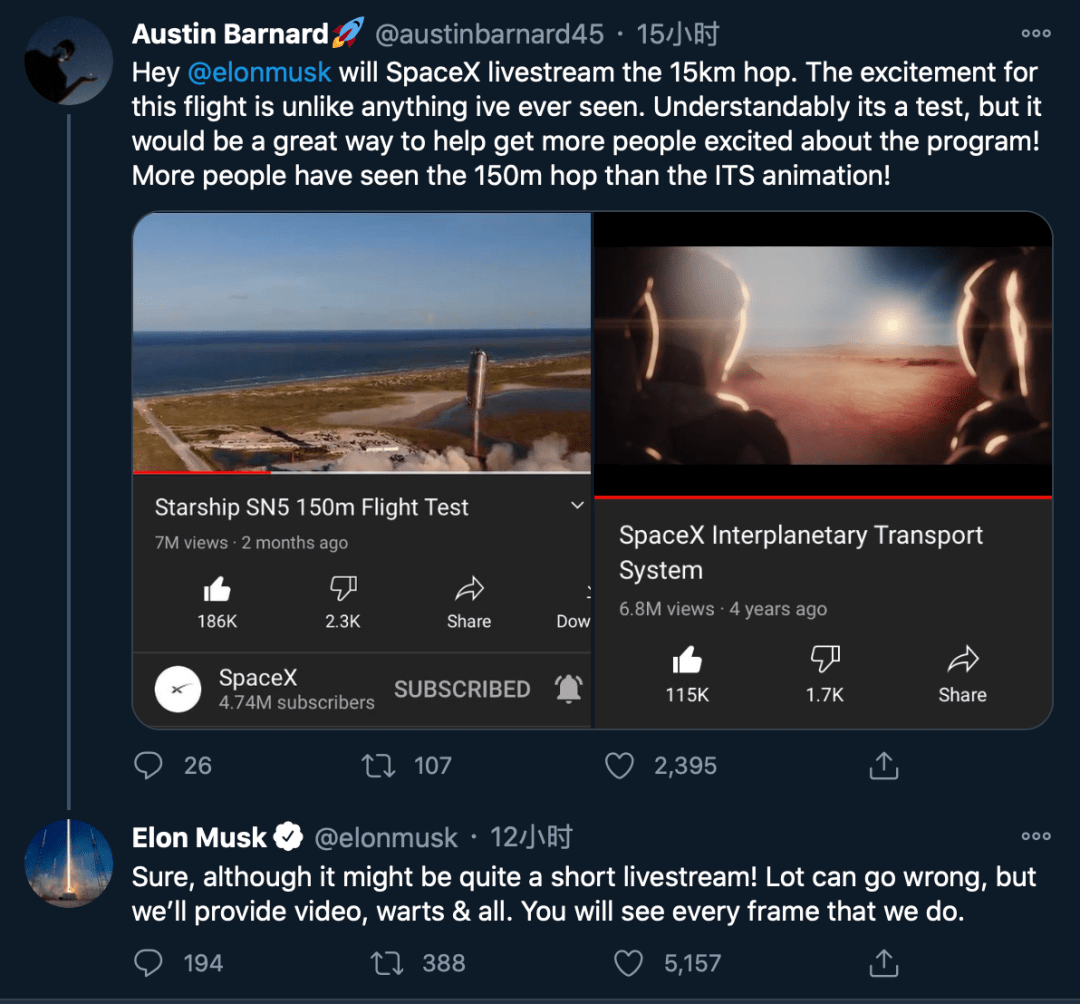Share Austin Barnard's tweet

click(883, 766)
